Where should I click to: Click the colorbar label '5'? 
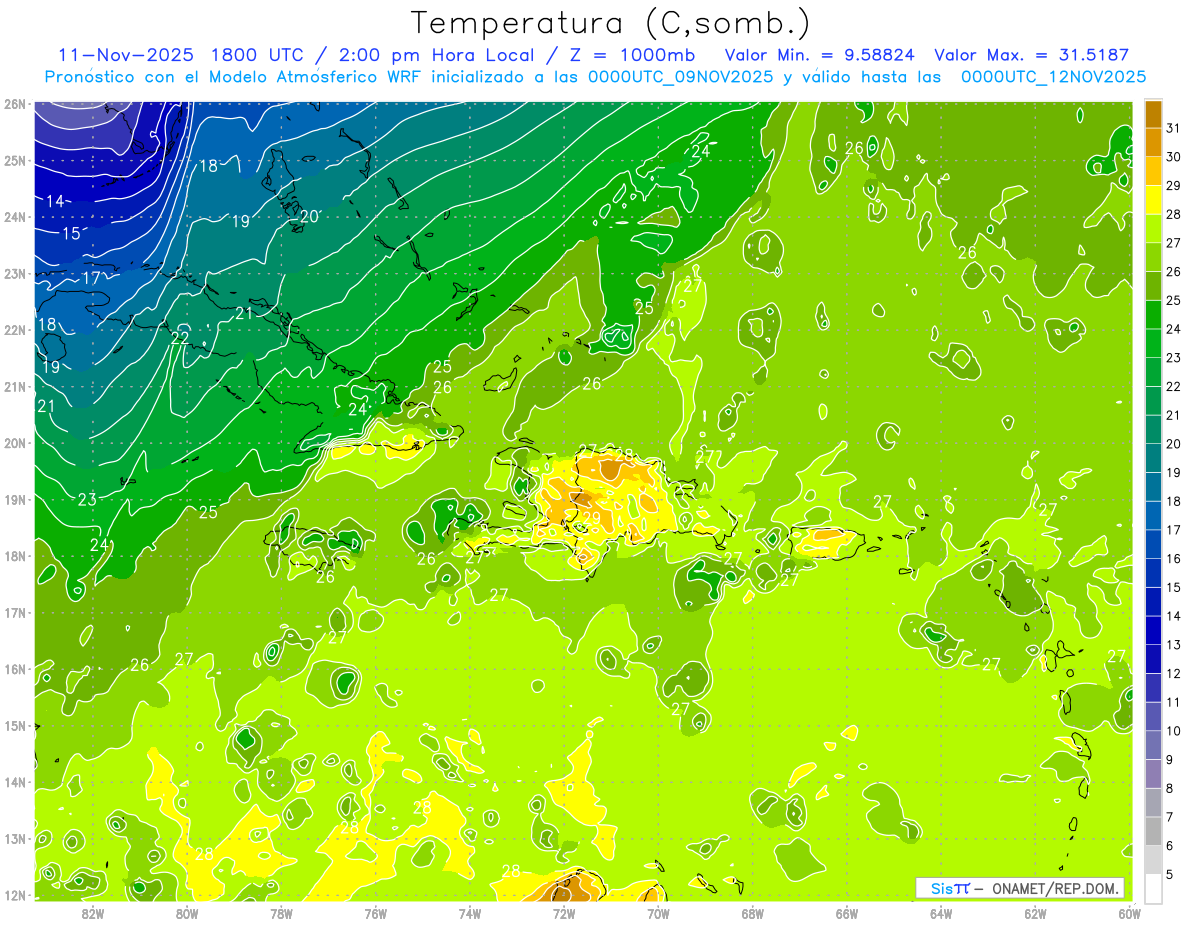coord(1170,875)
